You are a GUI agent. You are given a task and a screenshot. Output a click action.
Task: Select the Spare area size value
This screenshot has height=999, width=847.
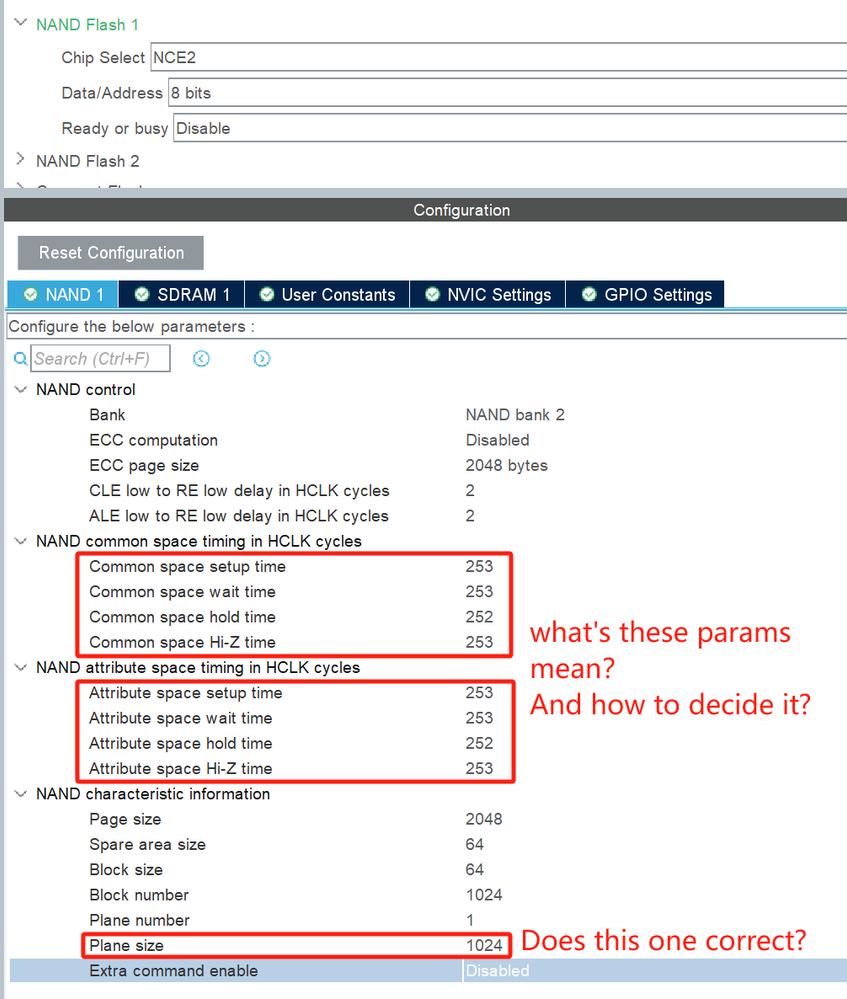click(x=475, y=844)
